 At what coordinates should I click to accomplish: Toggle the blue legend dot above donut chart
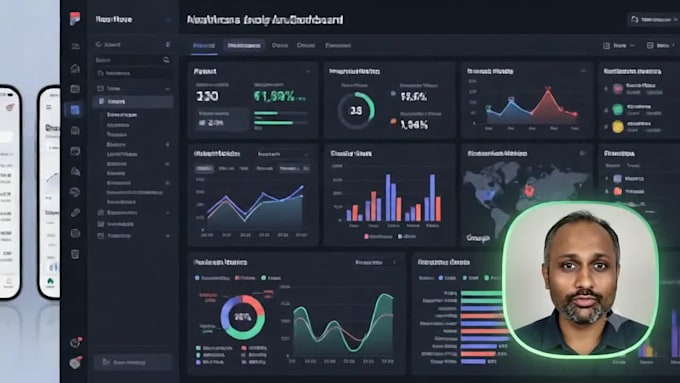tap(197, 278)
